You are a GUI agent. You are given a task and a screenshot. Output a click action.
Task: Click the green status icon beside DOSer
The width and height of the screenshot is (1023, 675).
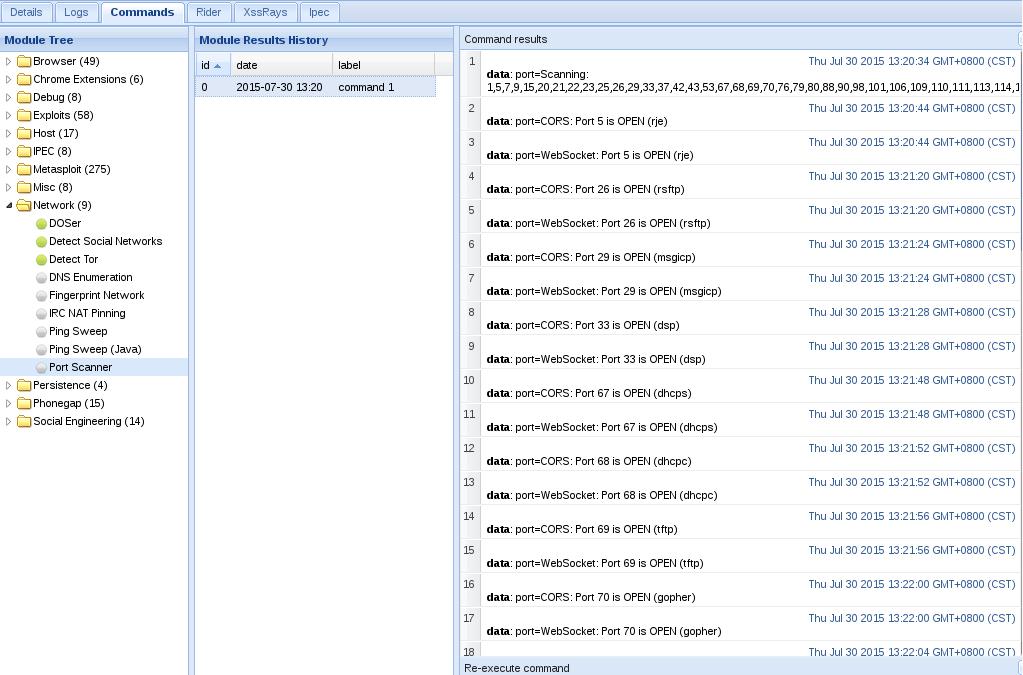(41, 224)
